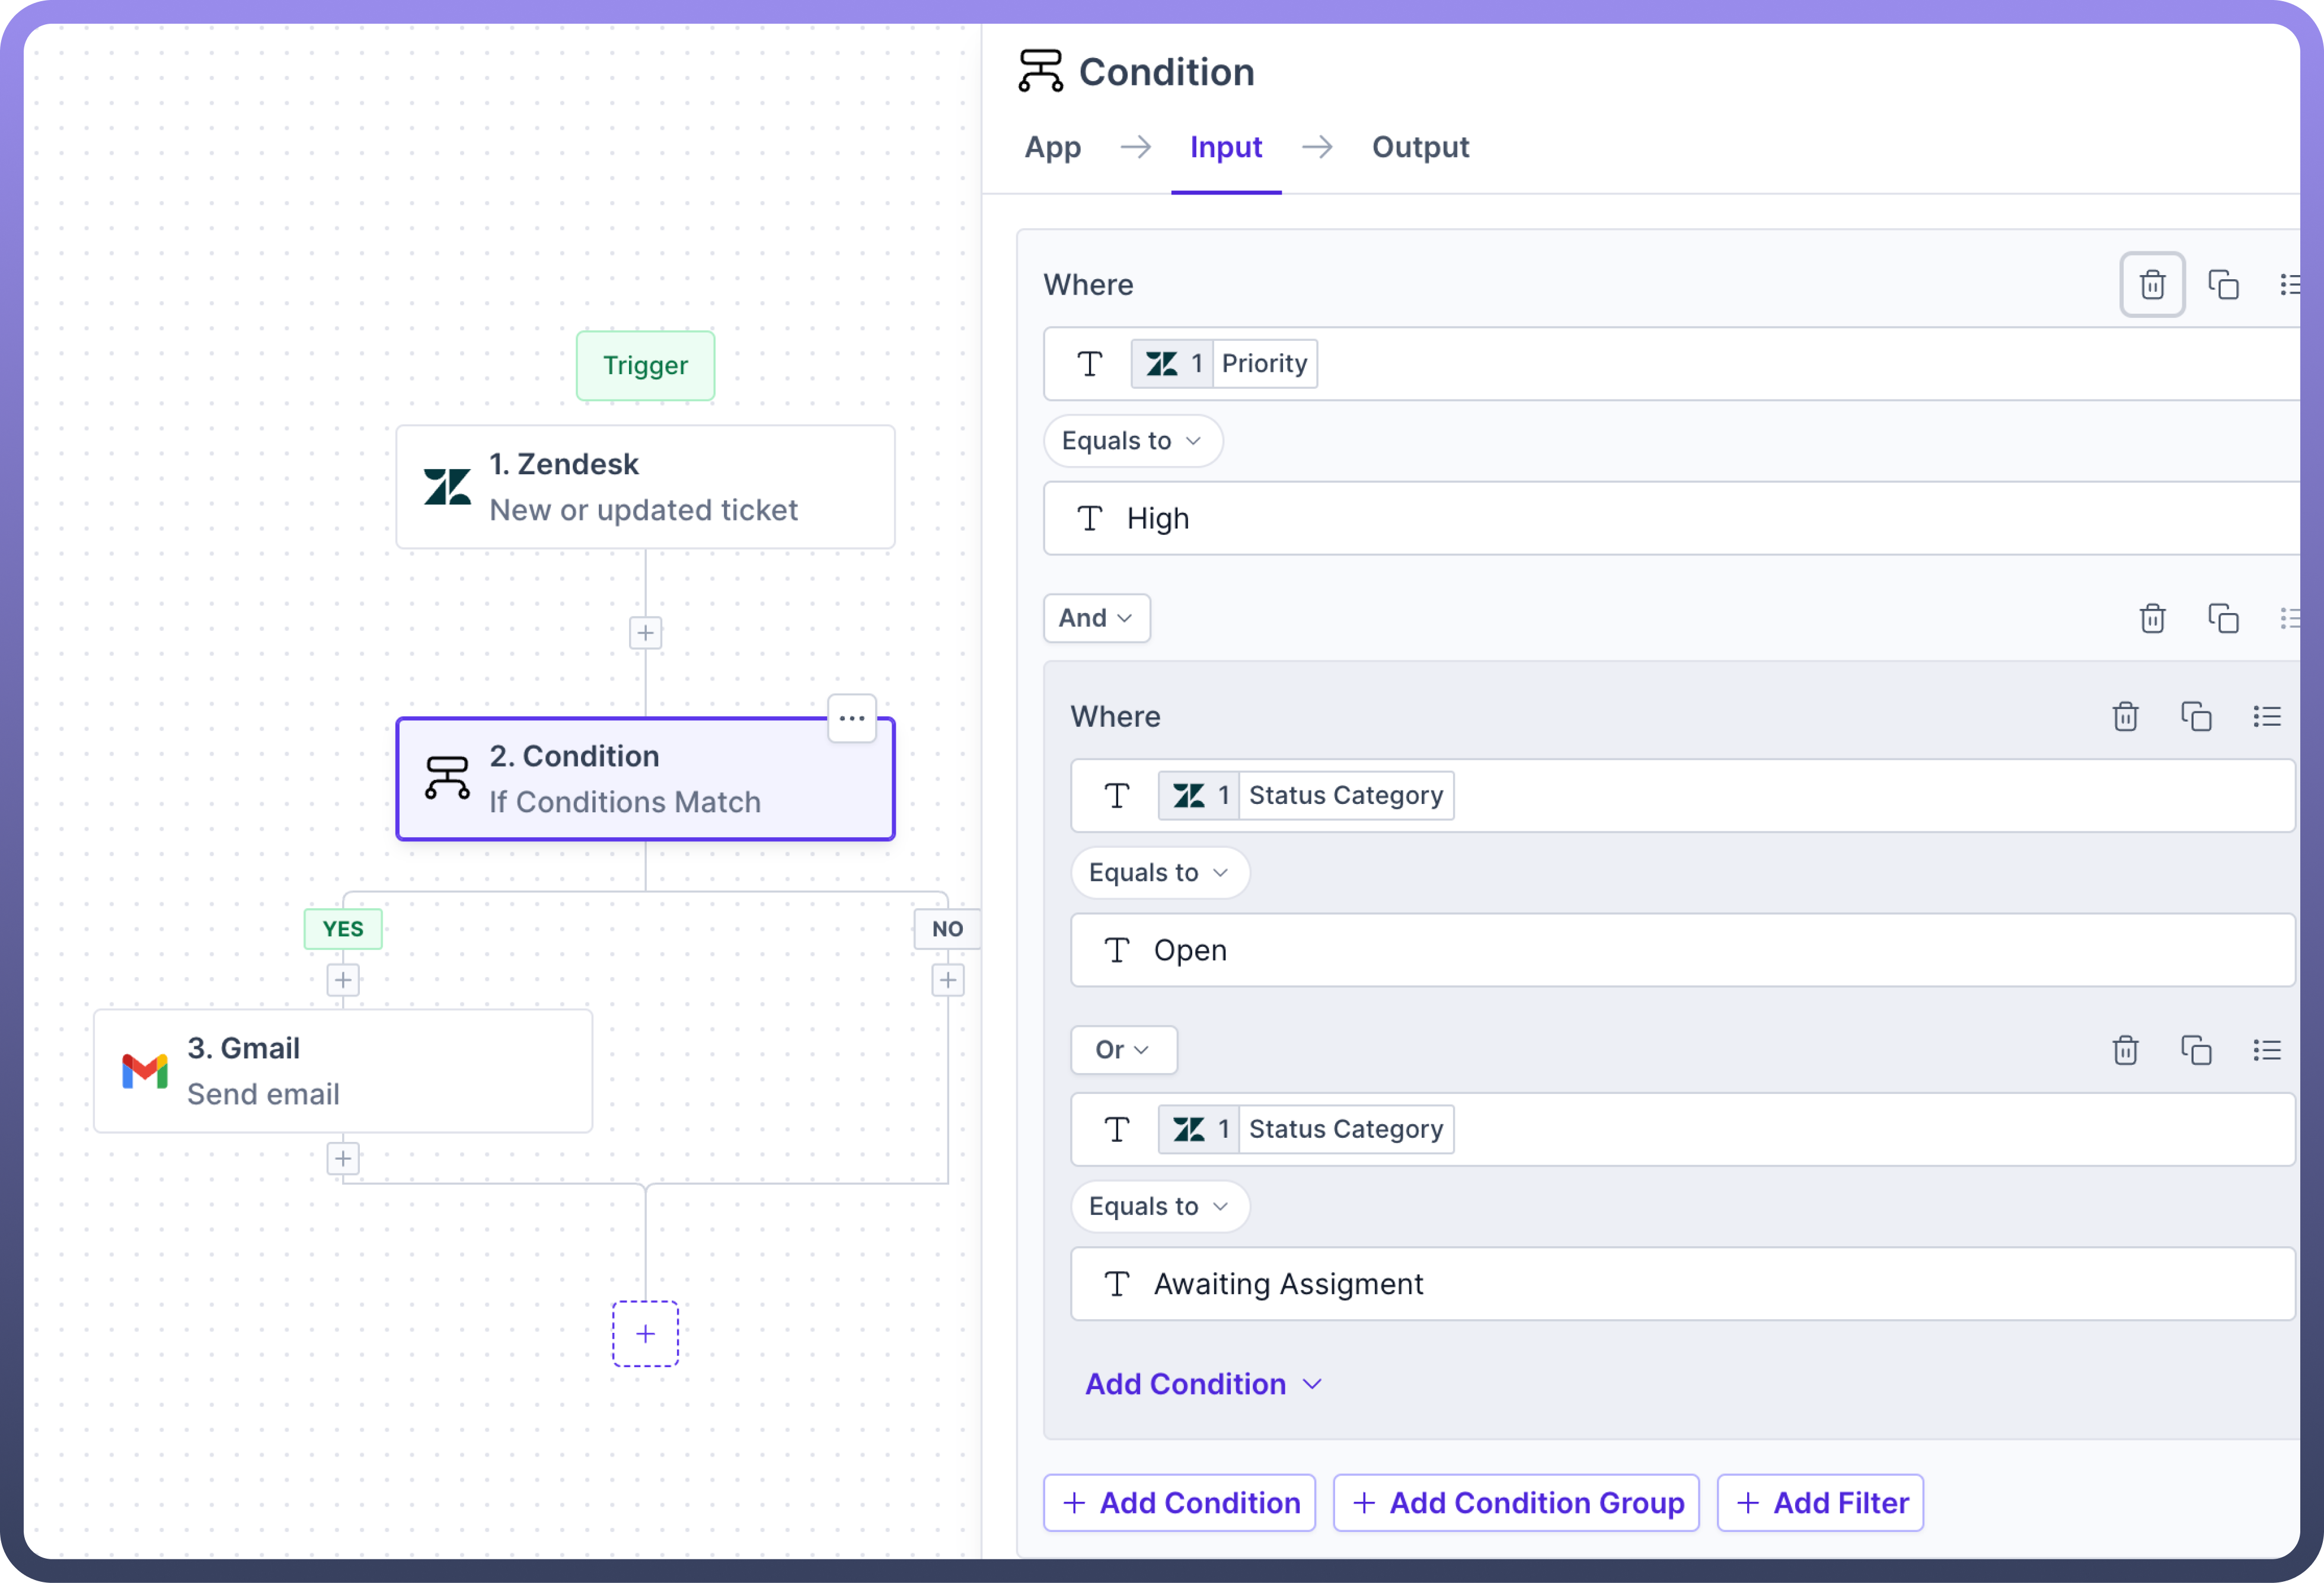This screenshot has width=2324, height=1583.
Task: Select the Gmail Send email node
Action: (342, 1070)
